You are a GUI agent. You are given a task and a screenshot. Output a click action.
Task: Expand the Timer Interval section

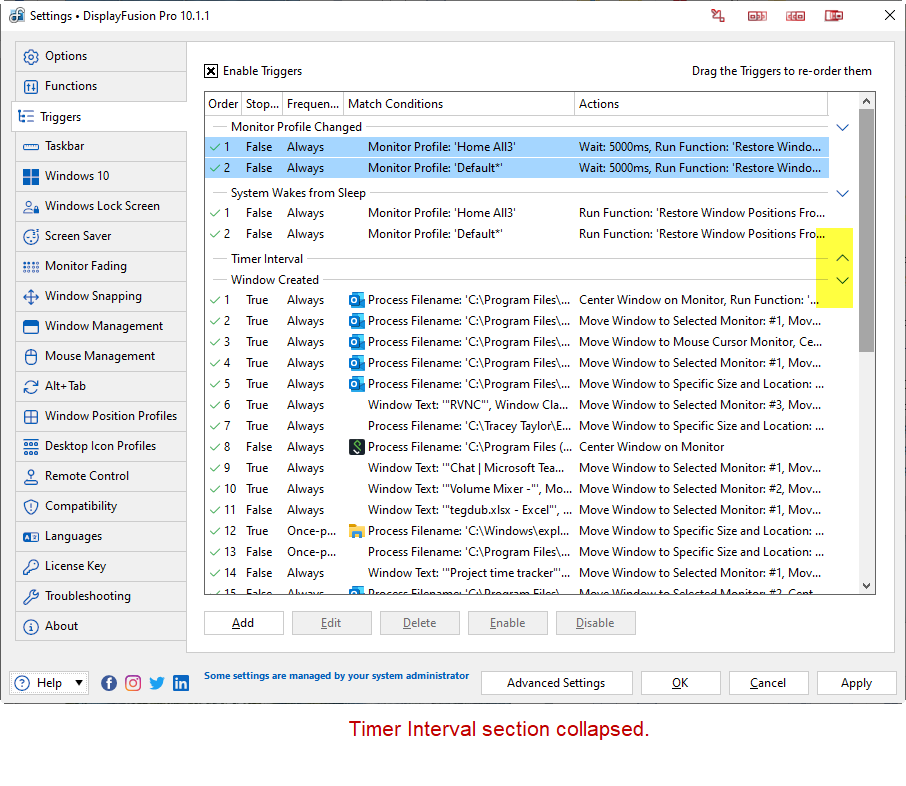[842, 258]
